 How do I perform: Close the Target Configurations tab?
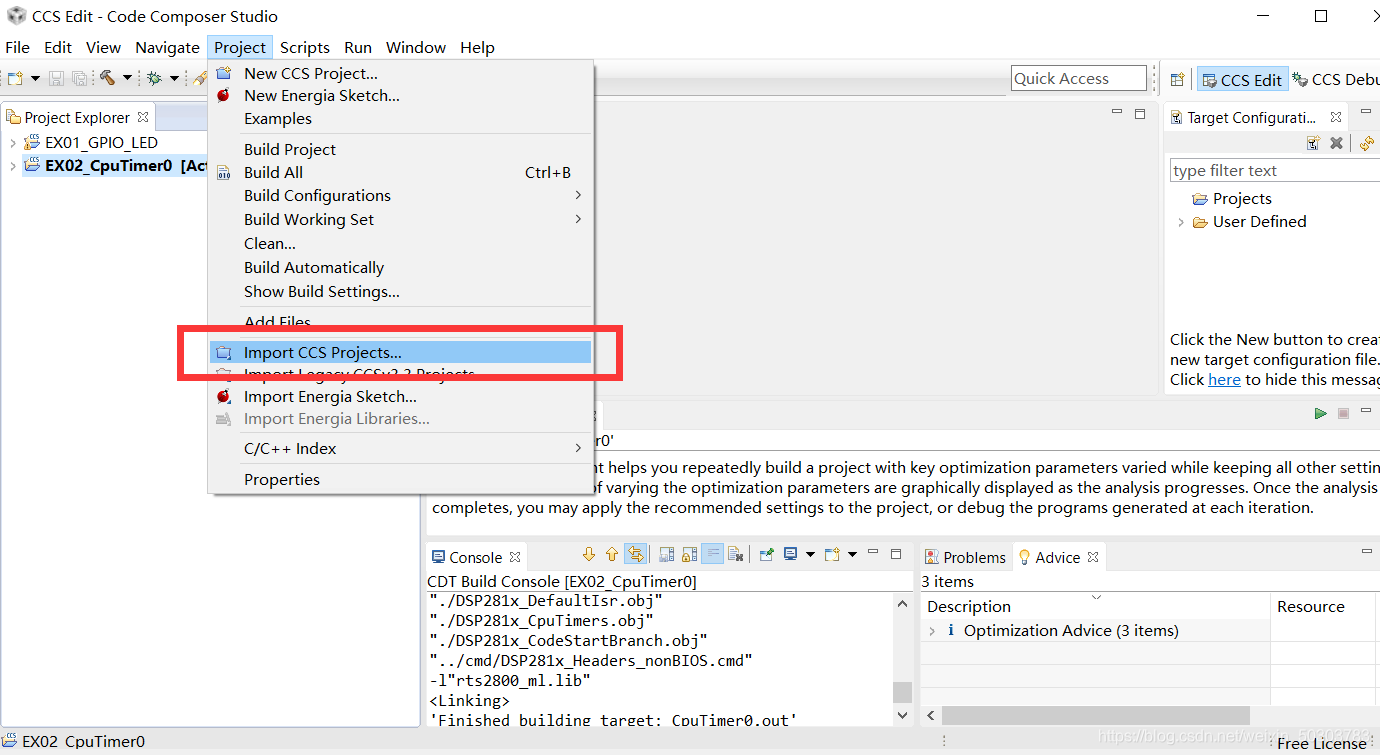[x=1336, y=117]
